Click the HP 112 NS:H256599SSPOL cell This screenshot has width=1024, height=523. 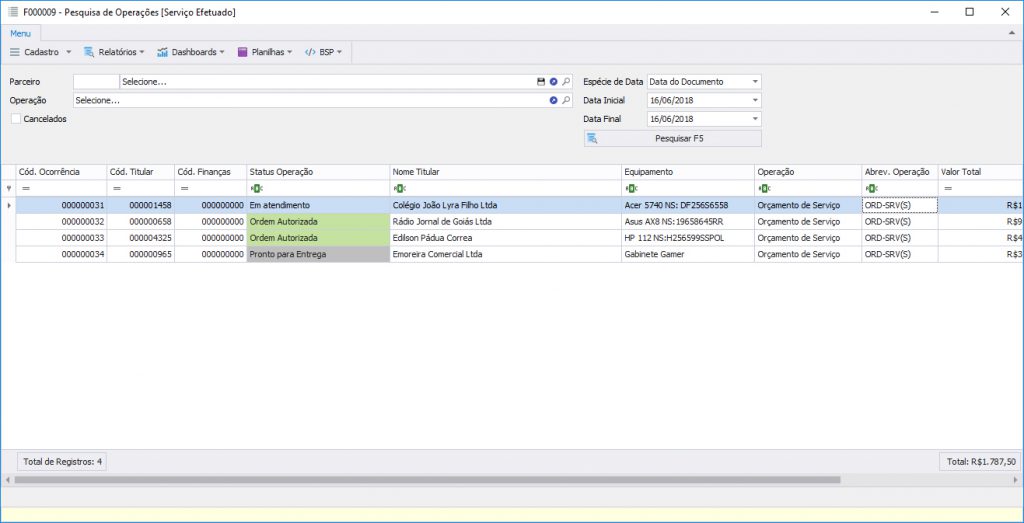point(688,238)
